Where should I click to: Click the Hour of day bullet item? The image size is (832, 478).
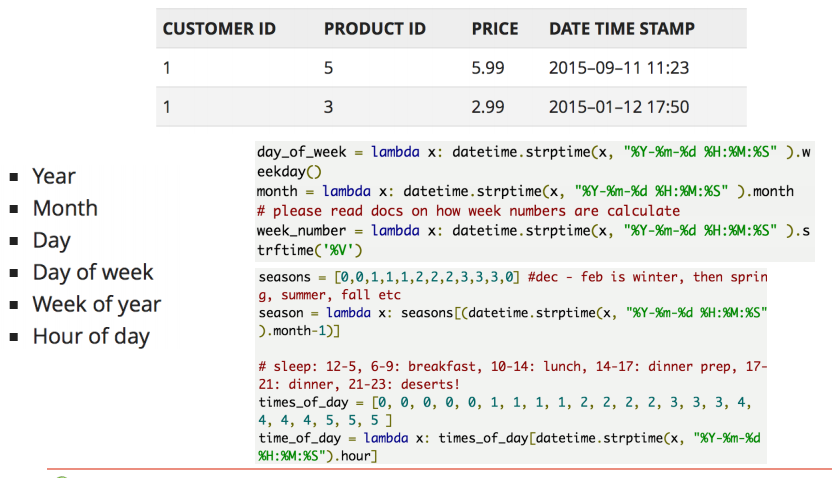91,337
